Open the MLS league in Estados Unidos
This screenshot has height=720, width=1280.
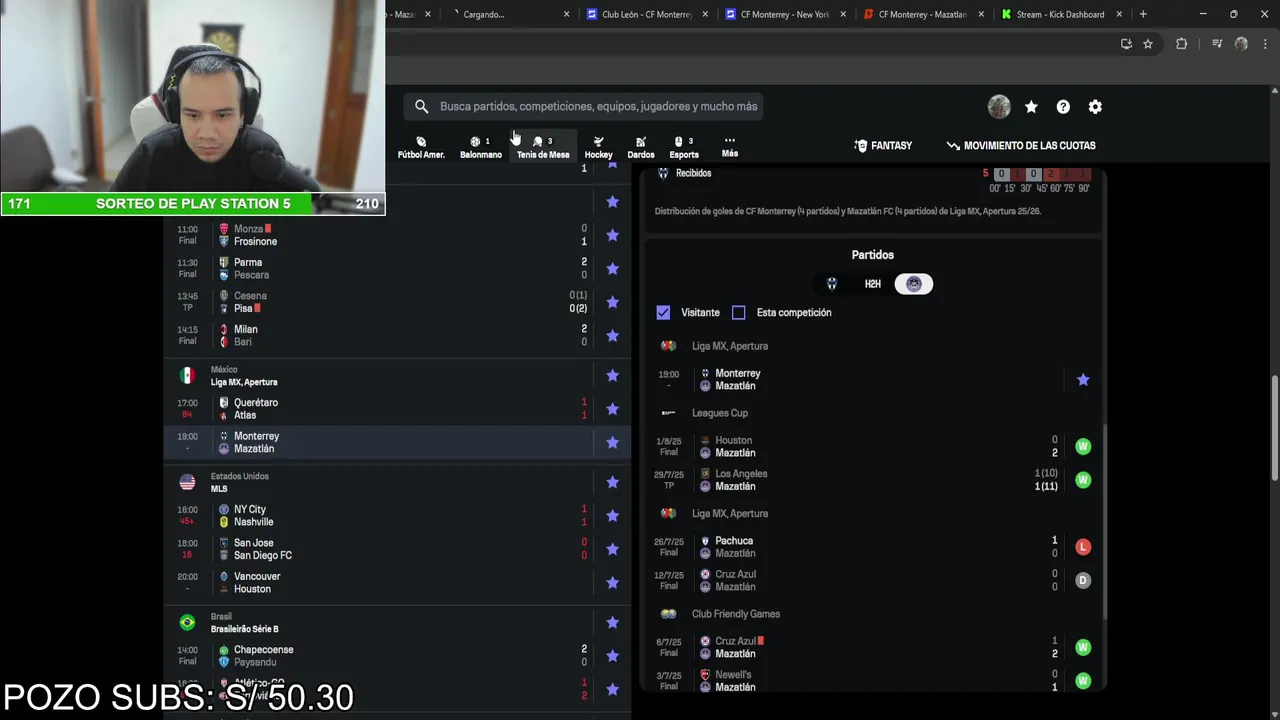point(219,489)
